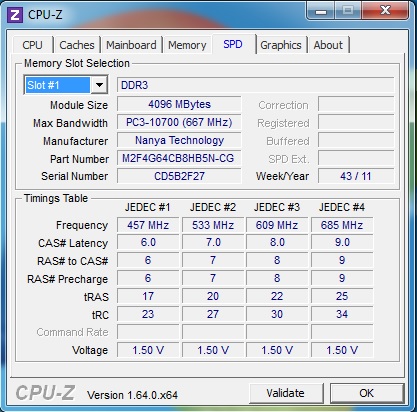The image size is (417, 412).
Task: Click the JEDEC #1 voltage 1.50 V cell
Action: (148, 350)
